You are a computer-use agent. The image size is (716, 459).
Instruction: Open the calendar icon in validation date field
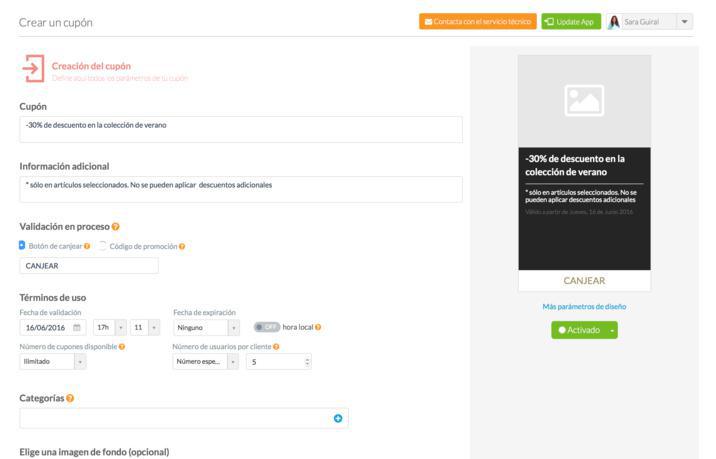pos(78,327)
